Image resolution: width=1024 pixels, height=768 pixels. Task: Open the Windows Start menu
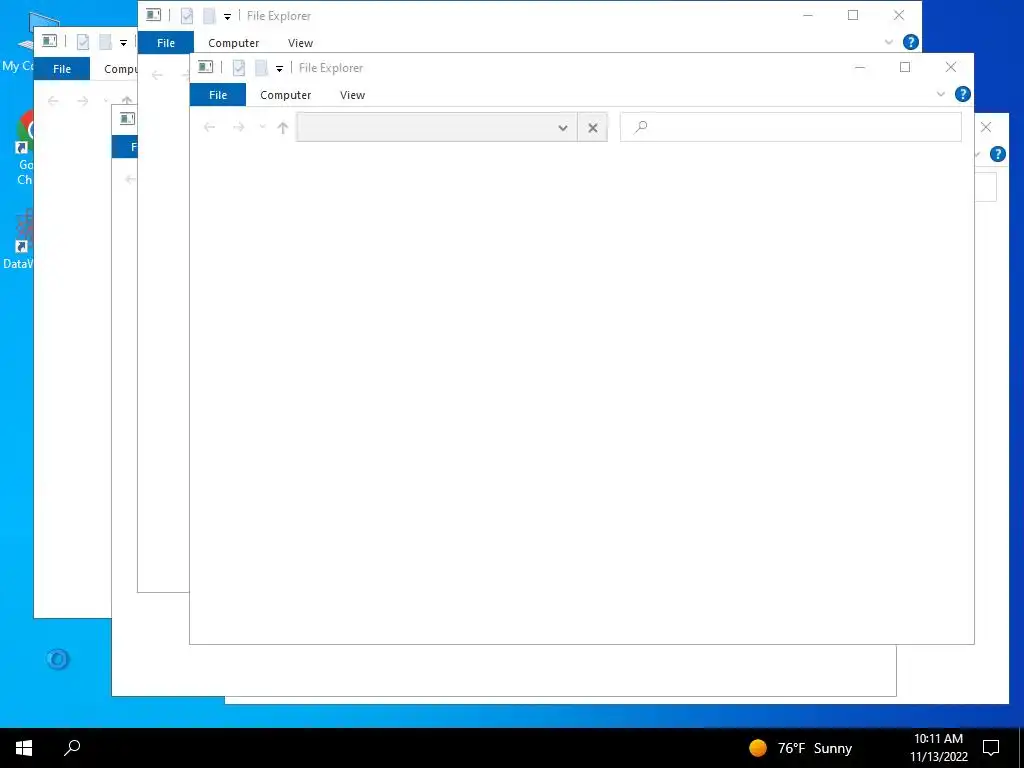pos(24,748)
